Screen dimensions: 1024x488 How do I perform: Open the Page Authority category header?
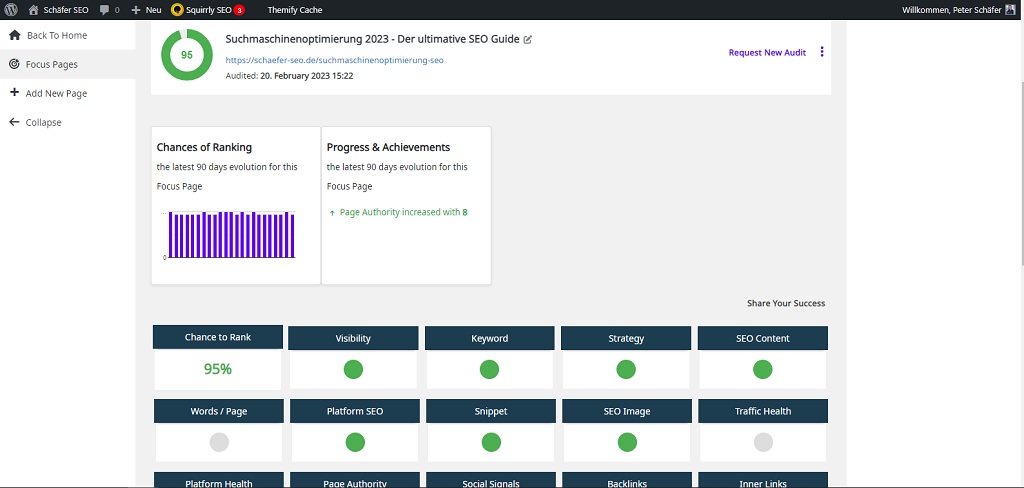pyautogui.click(x=355, y=480)
